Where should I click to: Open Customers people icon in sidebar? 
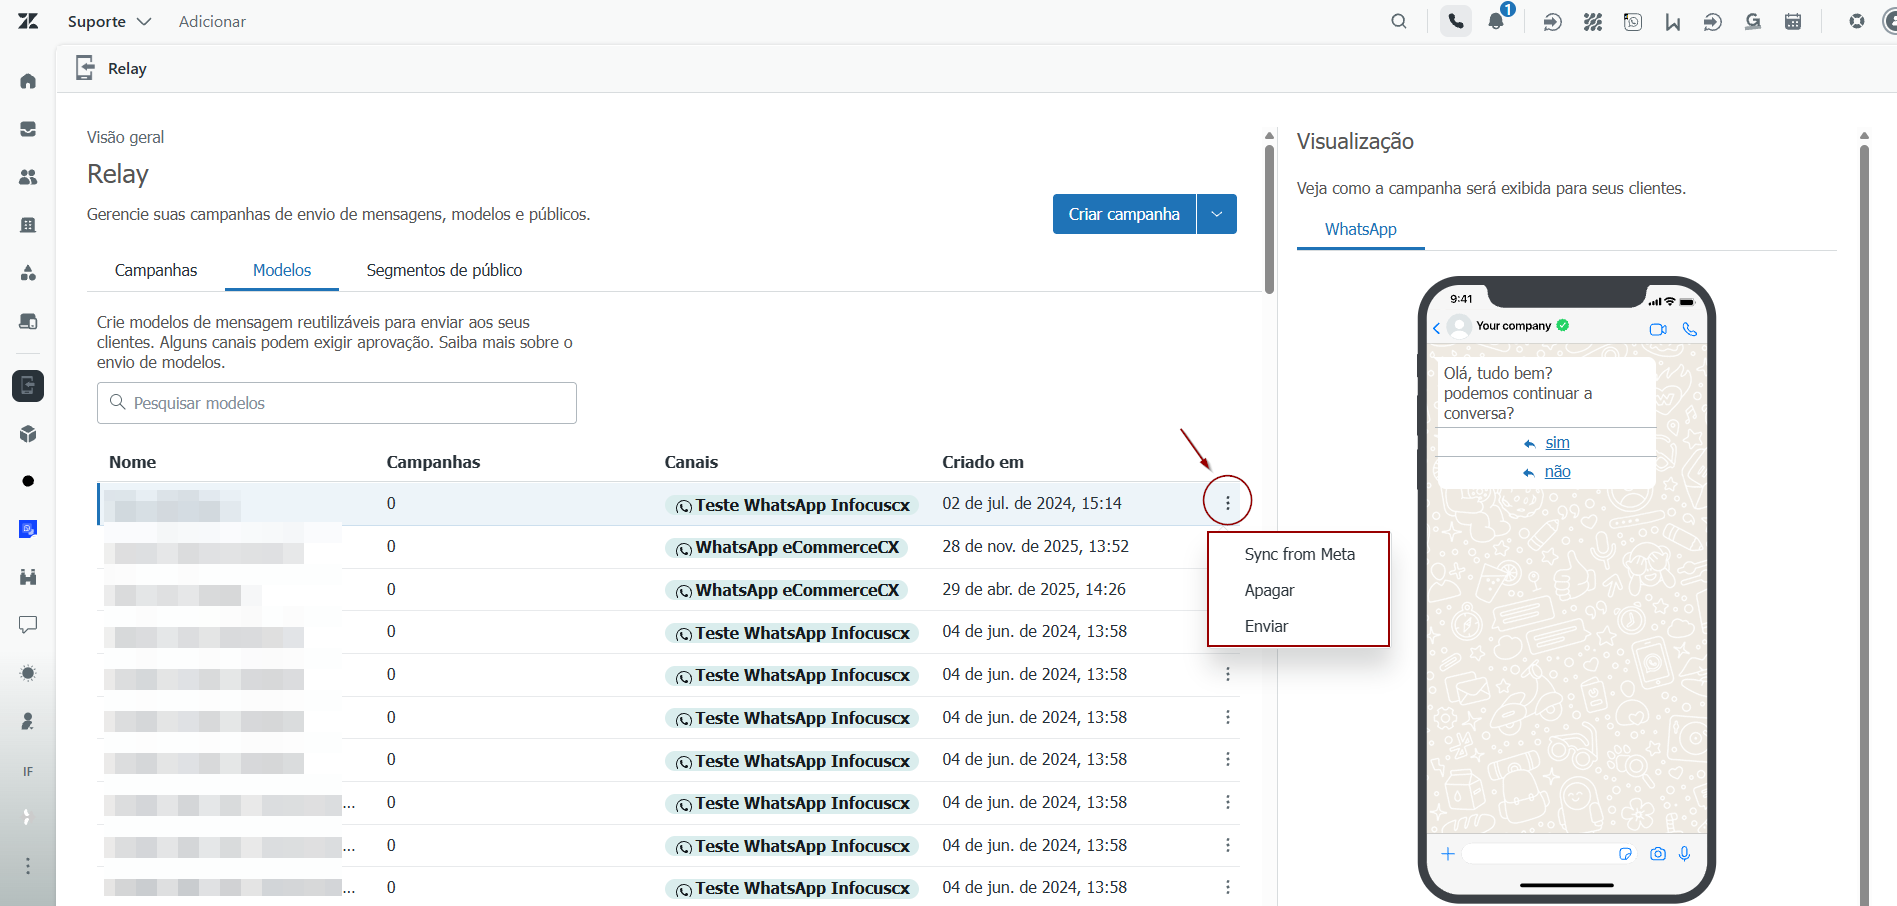click(x=28, y=177)
